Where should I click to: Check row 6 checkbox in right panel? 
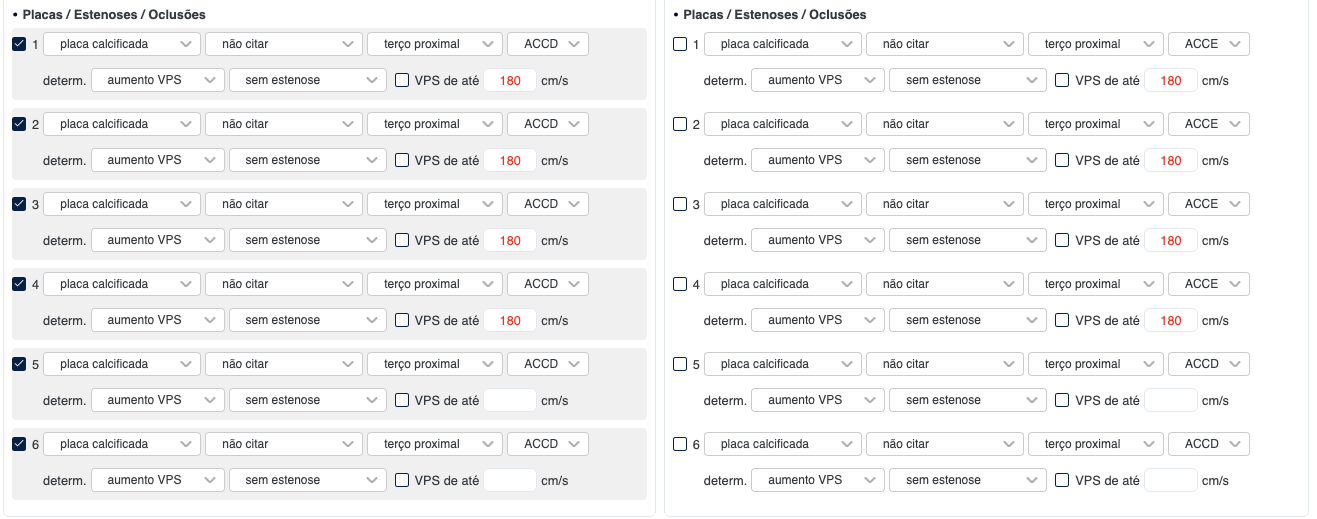click(680, 444)
